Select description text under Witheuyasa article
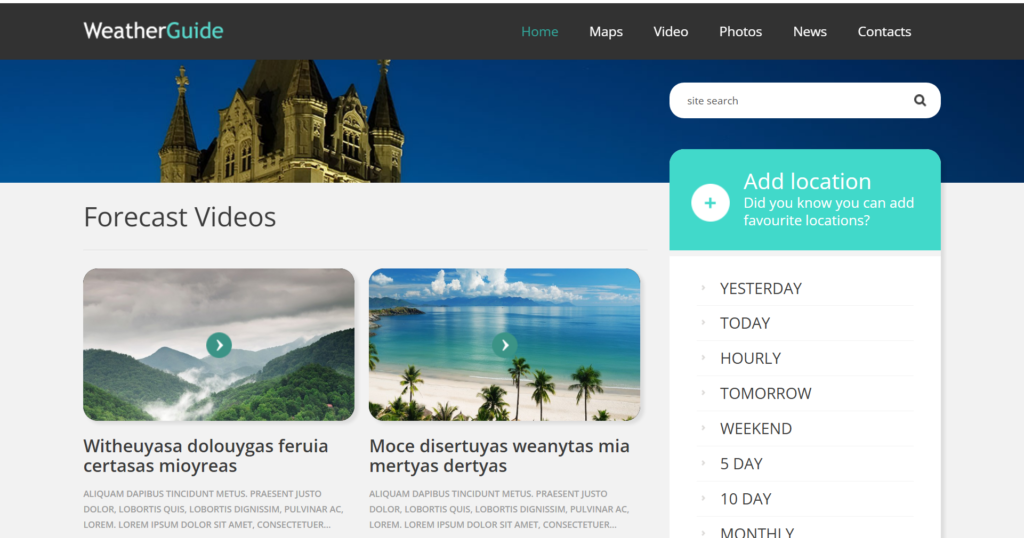The image size is (1024, 538). (213, 509)
